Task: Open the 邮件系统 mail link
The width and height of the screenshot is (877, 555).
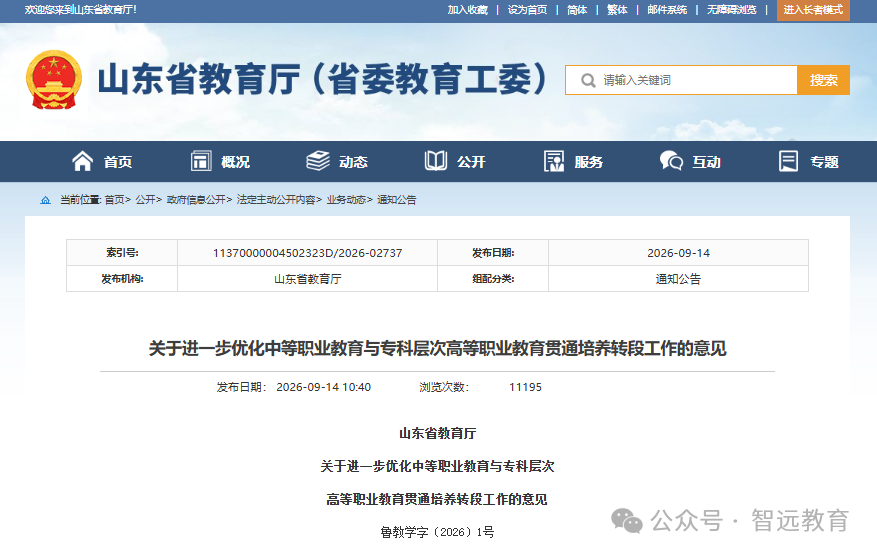Action: click(667, 10)
